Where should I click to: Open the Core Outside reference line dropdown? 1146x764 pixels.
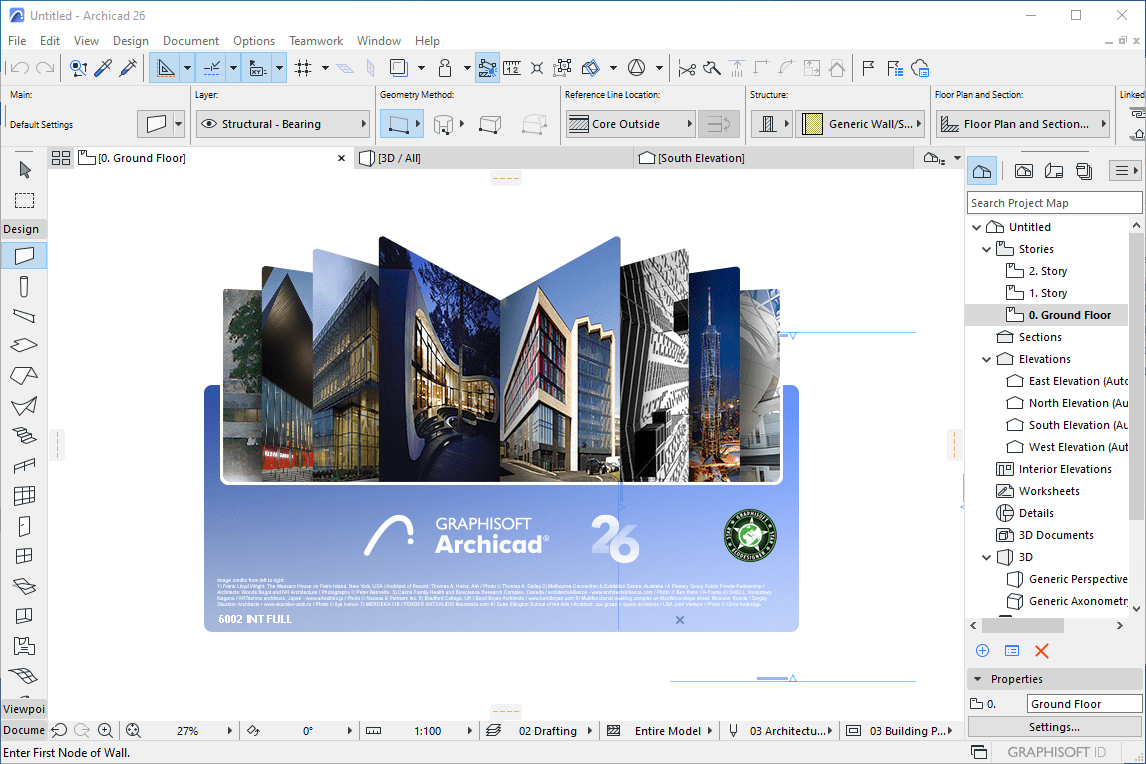coord(630,124)
